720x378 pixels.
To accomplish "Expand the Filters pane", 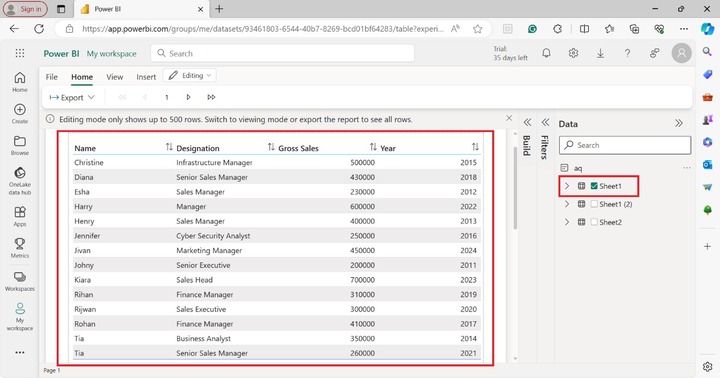I will tap(546, 122).
